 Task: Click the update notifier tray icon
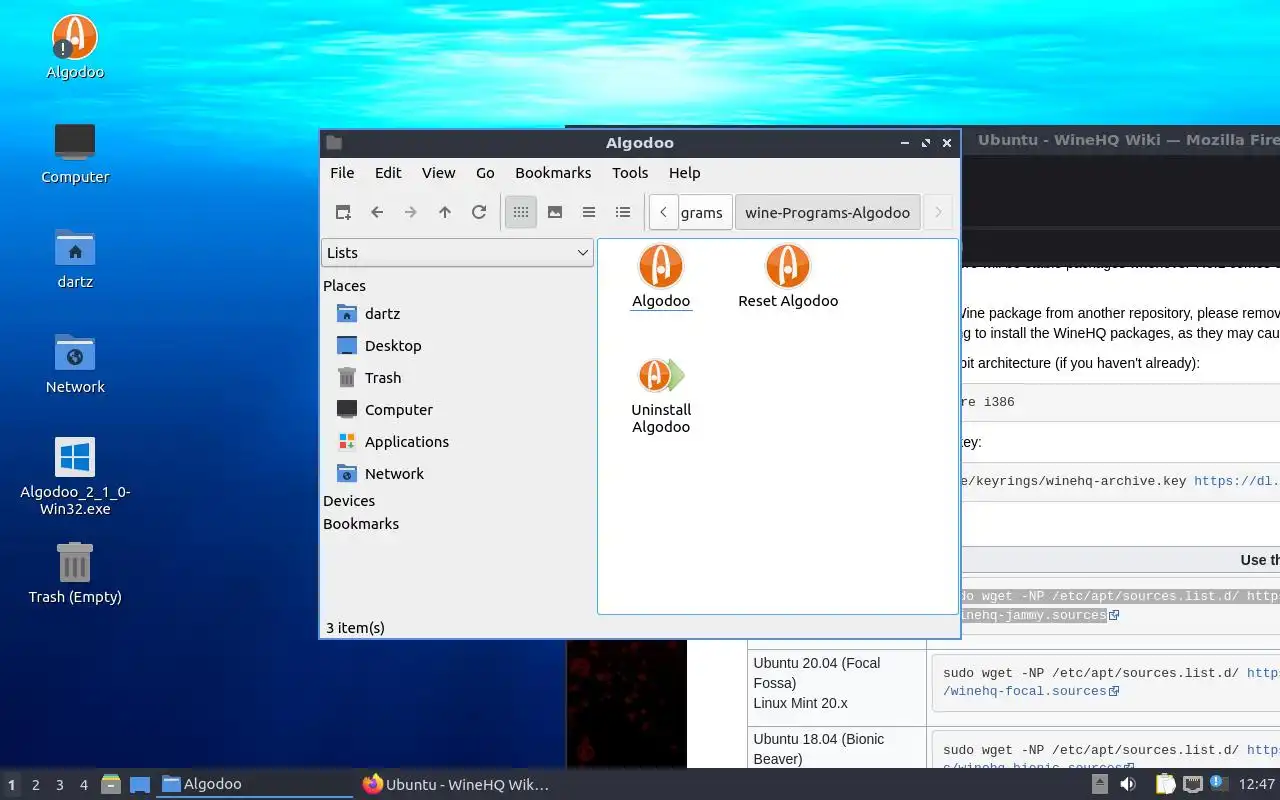click(x=1218, y=783)
